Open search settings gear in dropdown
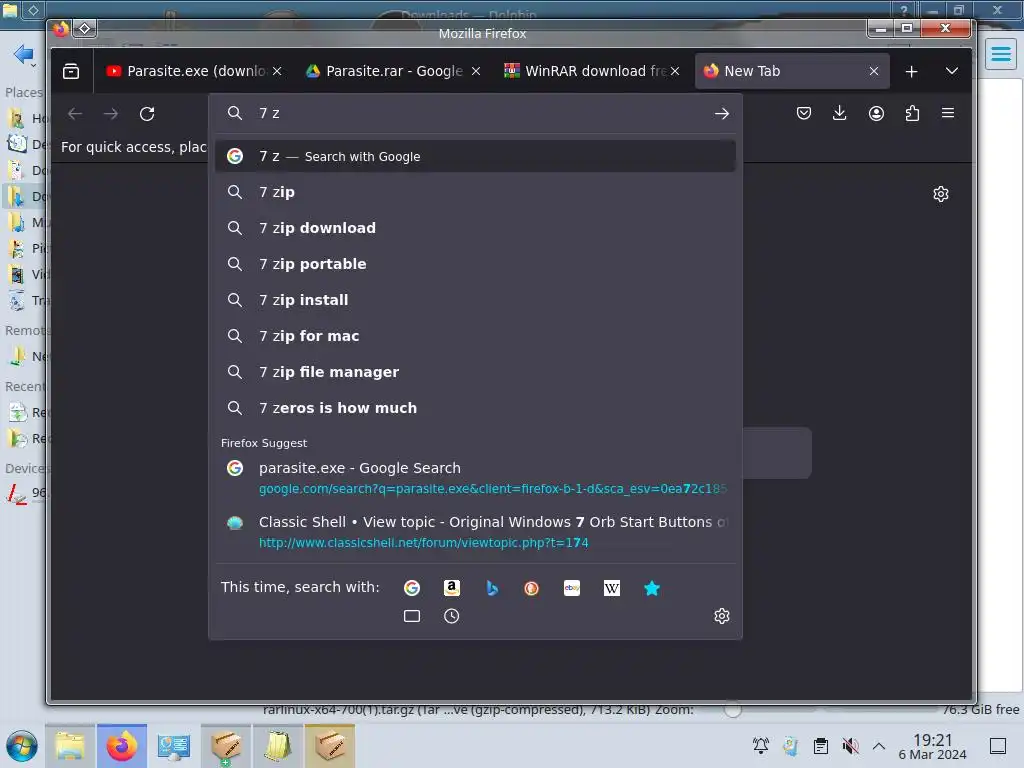This screenshot has height=768, width=1024. (722, 616)
